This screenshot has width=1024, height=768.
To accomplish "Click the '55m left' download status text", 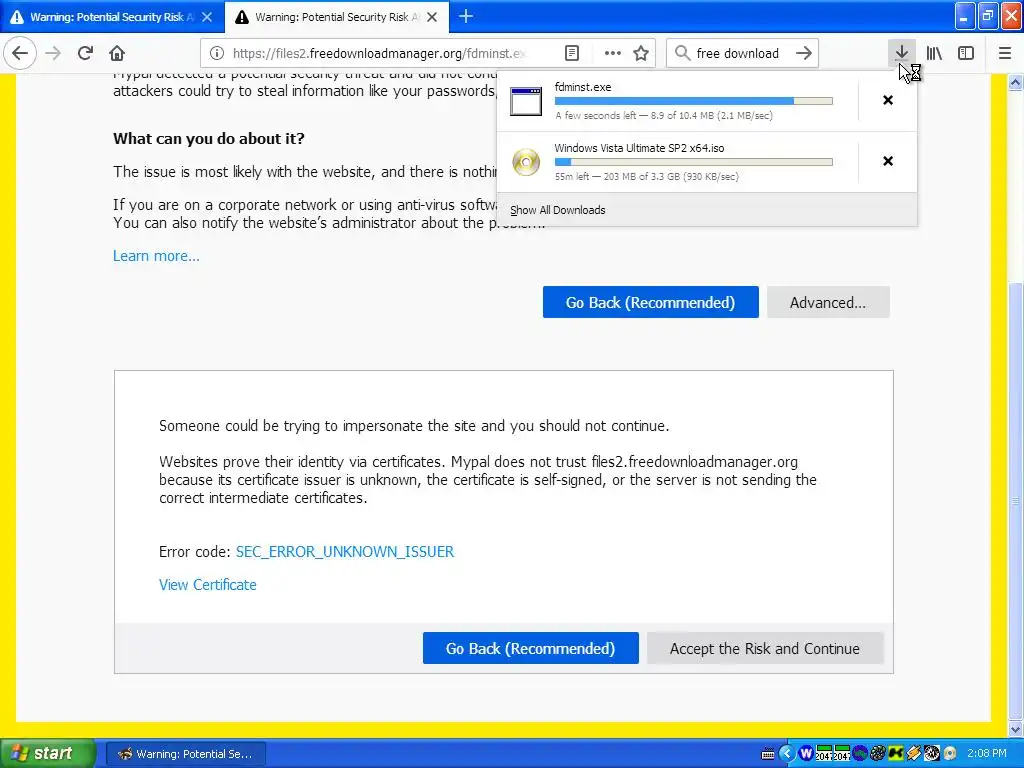I will (x=647, y=176).
